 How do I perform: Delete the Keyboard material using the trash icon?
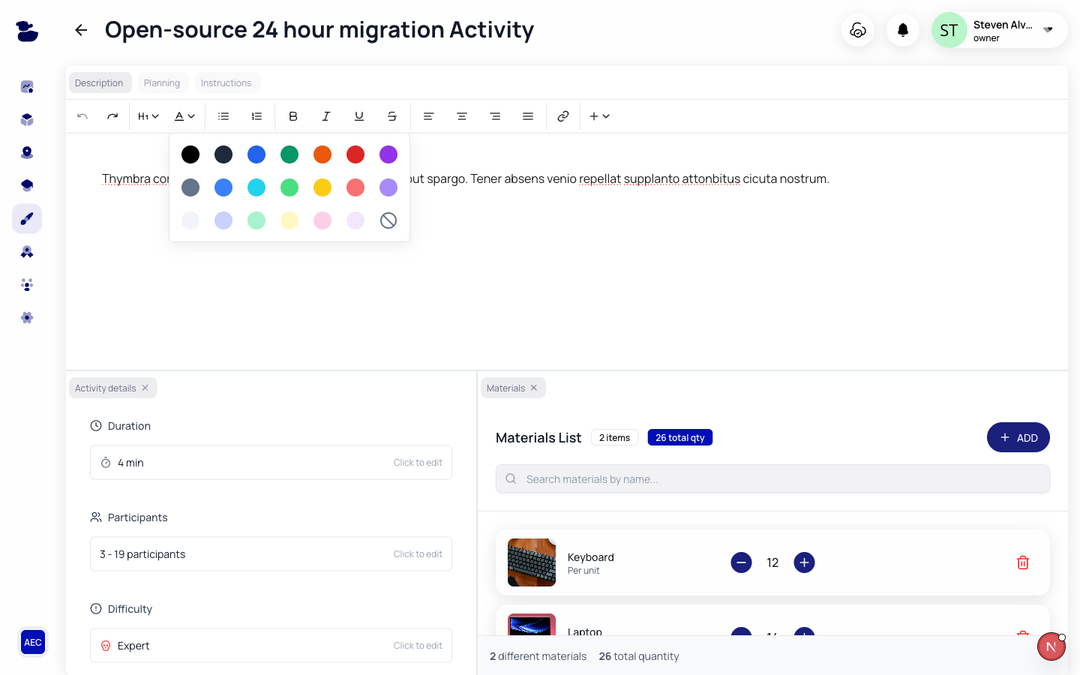pyautogui.click(x=1022, y=562)
